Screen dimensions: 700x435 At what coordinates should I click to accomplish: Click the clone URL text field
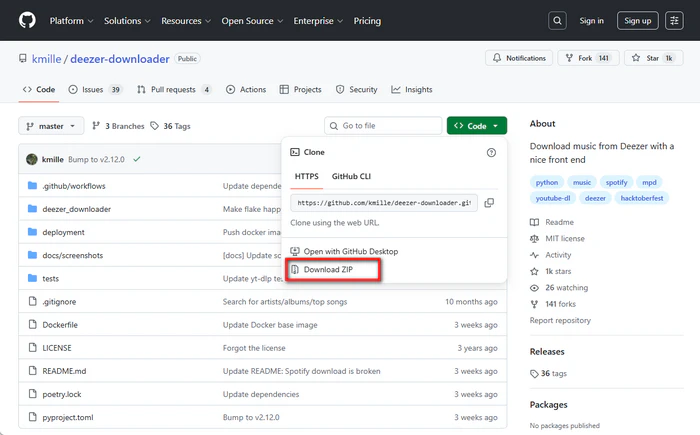(384, 203)
